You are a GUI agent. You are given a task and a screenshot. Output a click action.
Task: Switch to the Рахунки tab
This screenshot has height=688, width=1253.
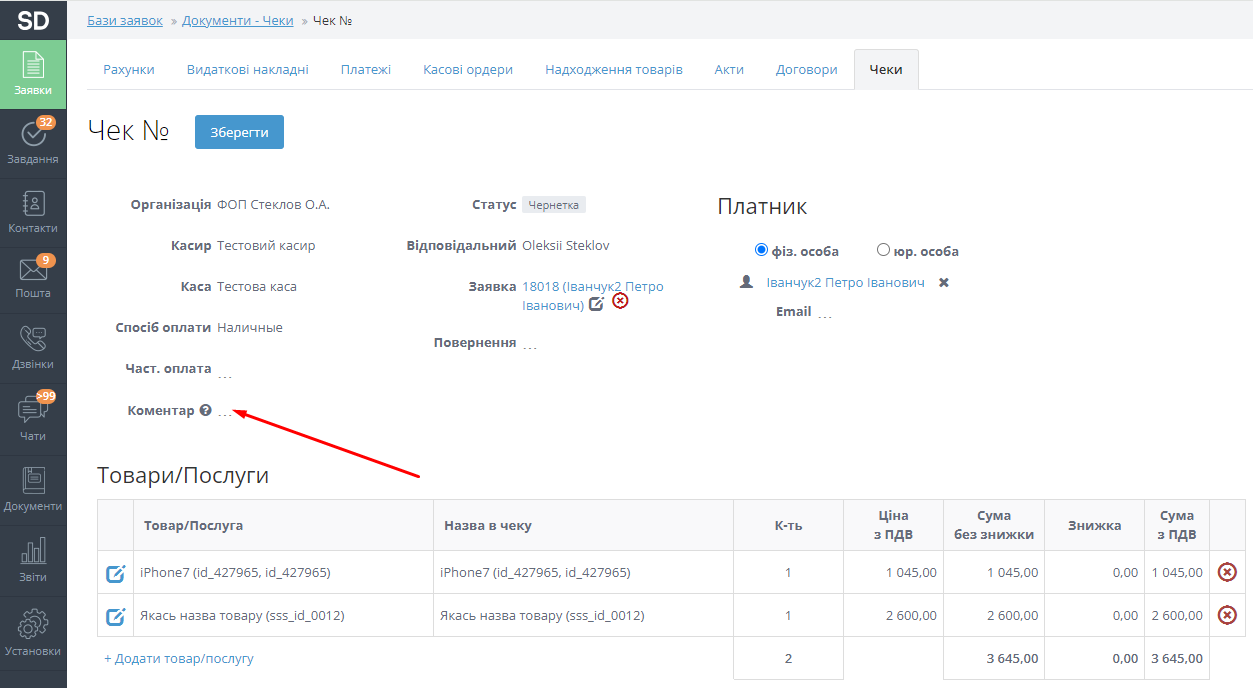129,70
